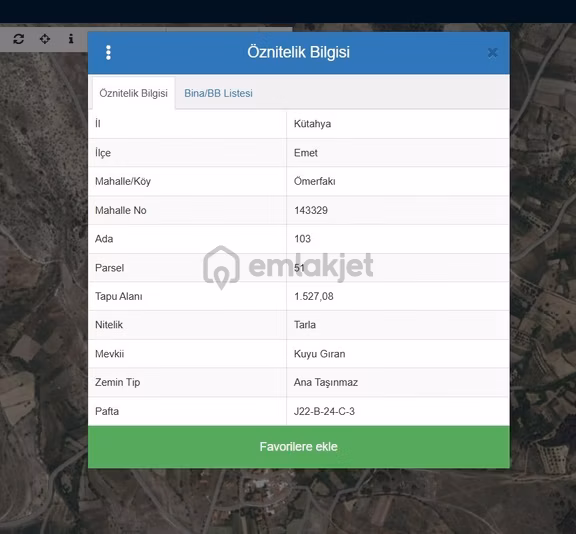Click the Nitelik value Tarla
The width and height of the screenshot is (576, 534).
tap(305, 325)
